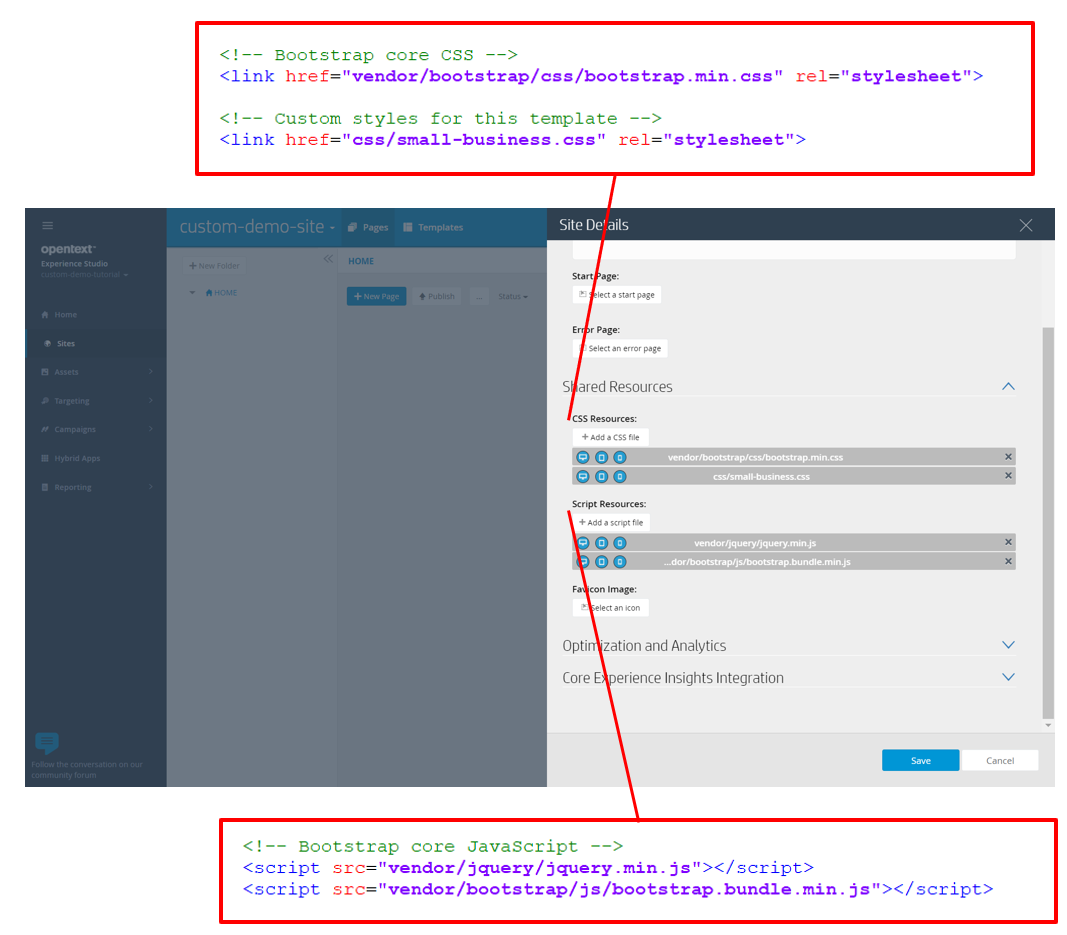This screenshot has width=1067, height=935.
Task: Click the Add a CSS file button
Action: click(x=610, y=436)
